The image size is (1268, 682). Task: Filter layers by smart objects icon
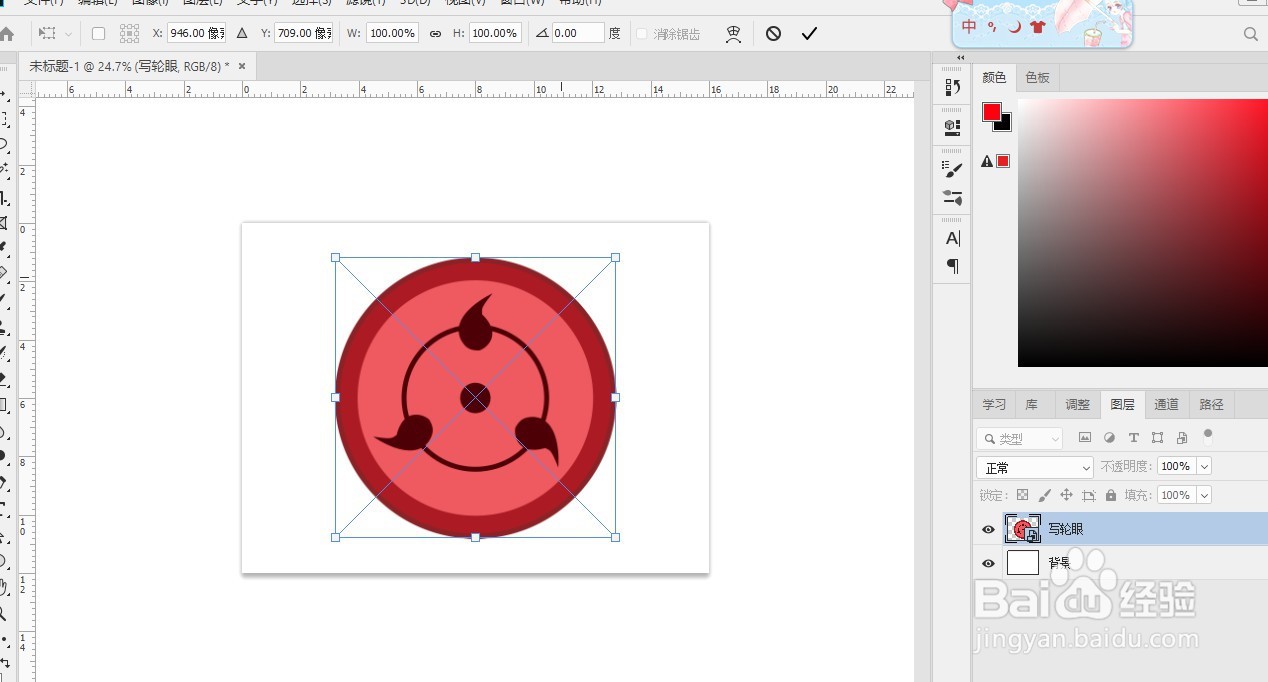[x=1182, y=438]
